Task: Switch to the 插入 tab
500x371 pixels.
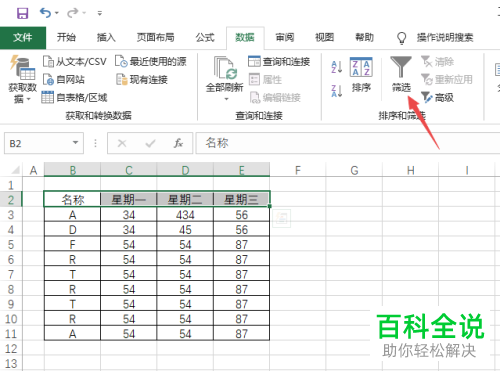Action: coord(106,37)
